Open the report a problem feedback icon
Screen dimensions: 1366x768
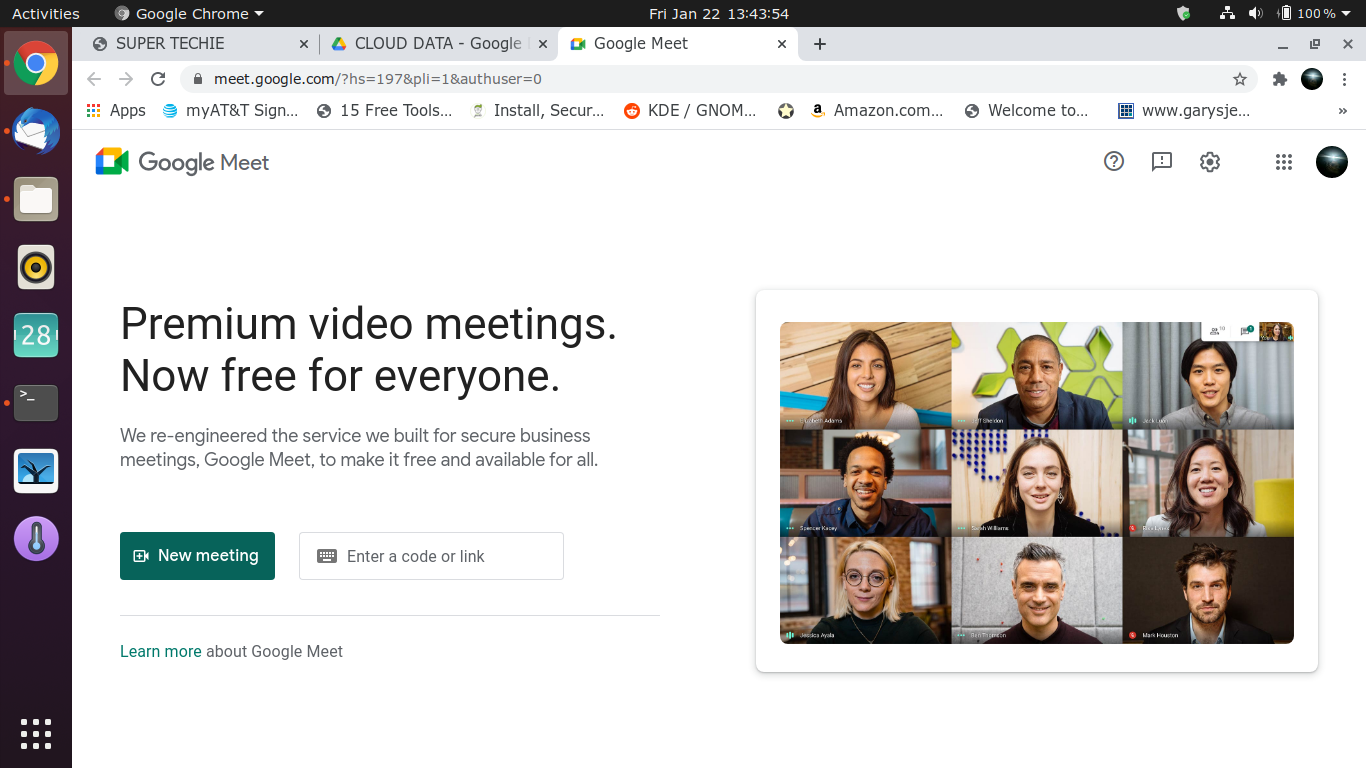click(x=1162, y=161)
